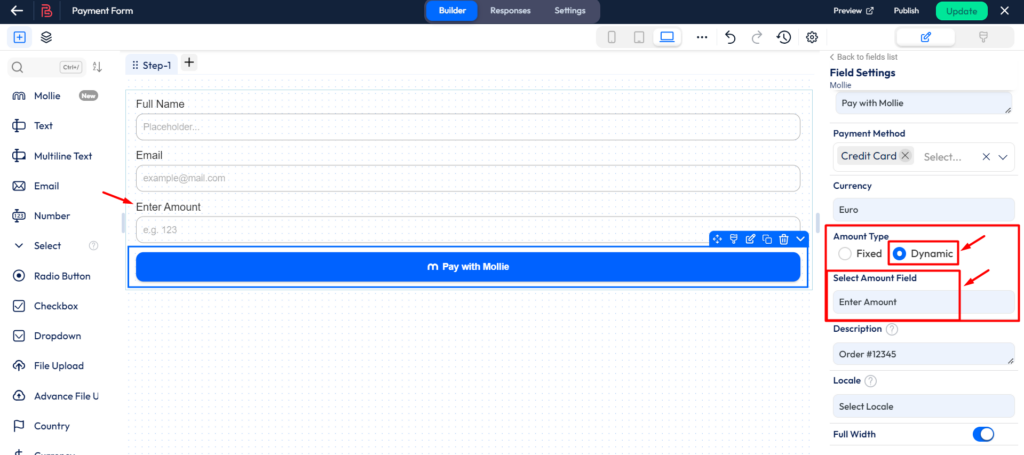The height and width of the screenshot is (455, 1024).
Task: Open form Preview in new window
Action: click(854, 11)
